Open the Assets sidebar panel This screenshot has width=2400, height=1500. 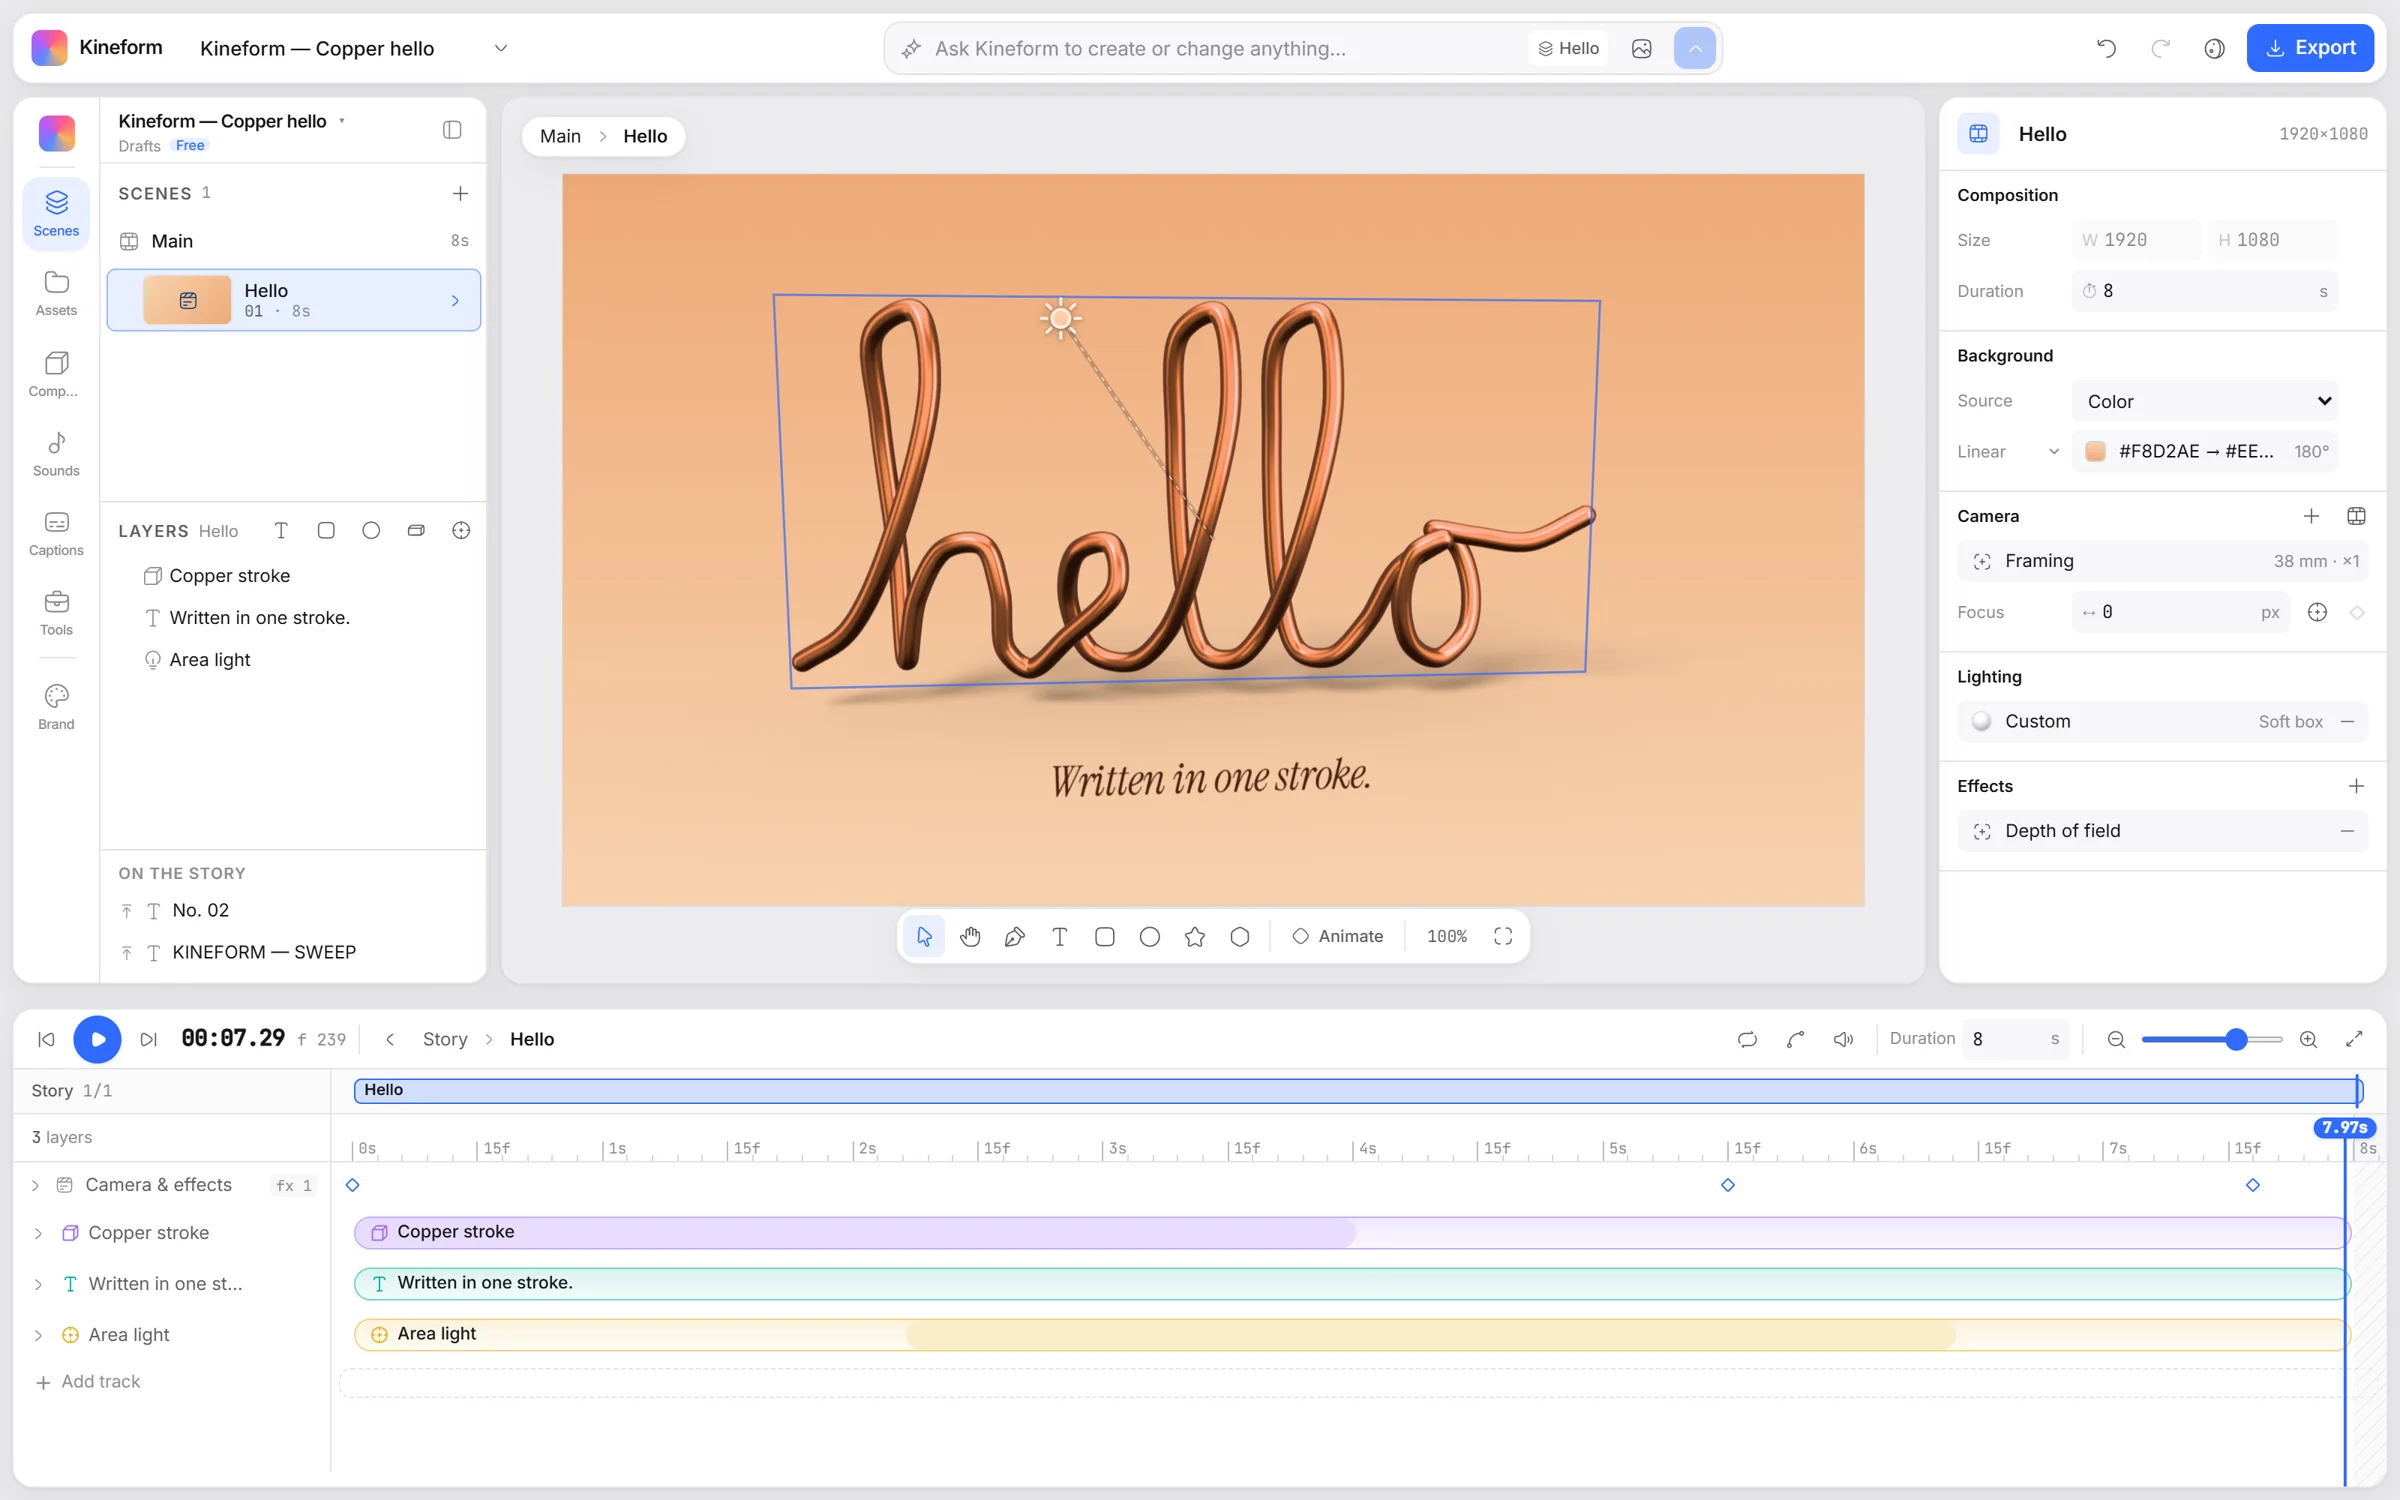[x=56, y=293]
